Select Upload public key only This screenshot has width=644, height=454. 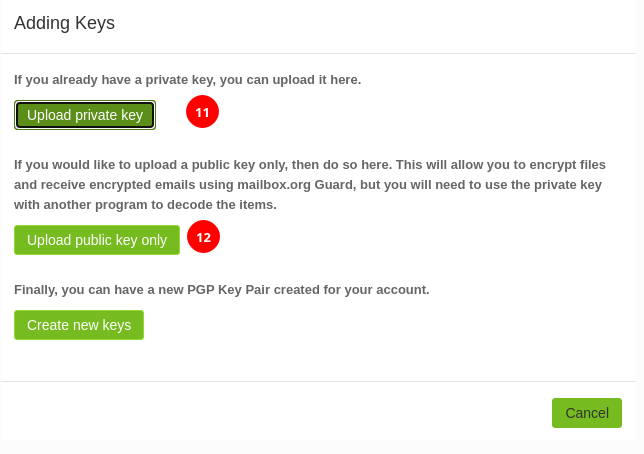(x=97, y=240)
